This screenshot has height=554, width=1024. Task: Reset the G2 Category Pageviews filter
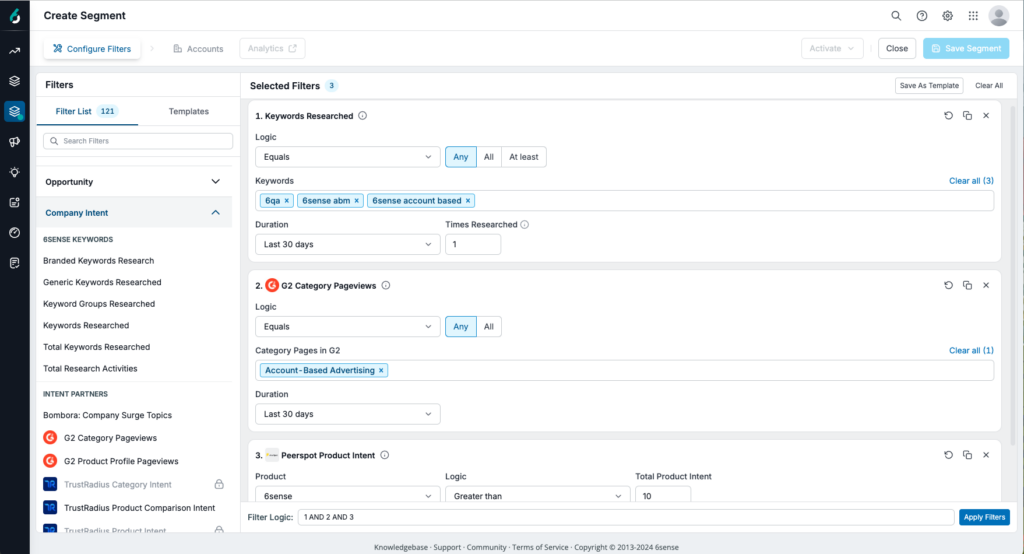click(x=948, y=285)
